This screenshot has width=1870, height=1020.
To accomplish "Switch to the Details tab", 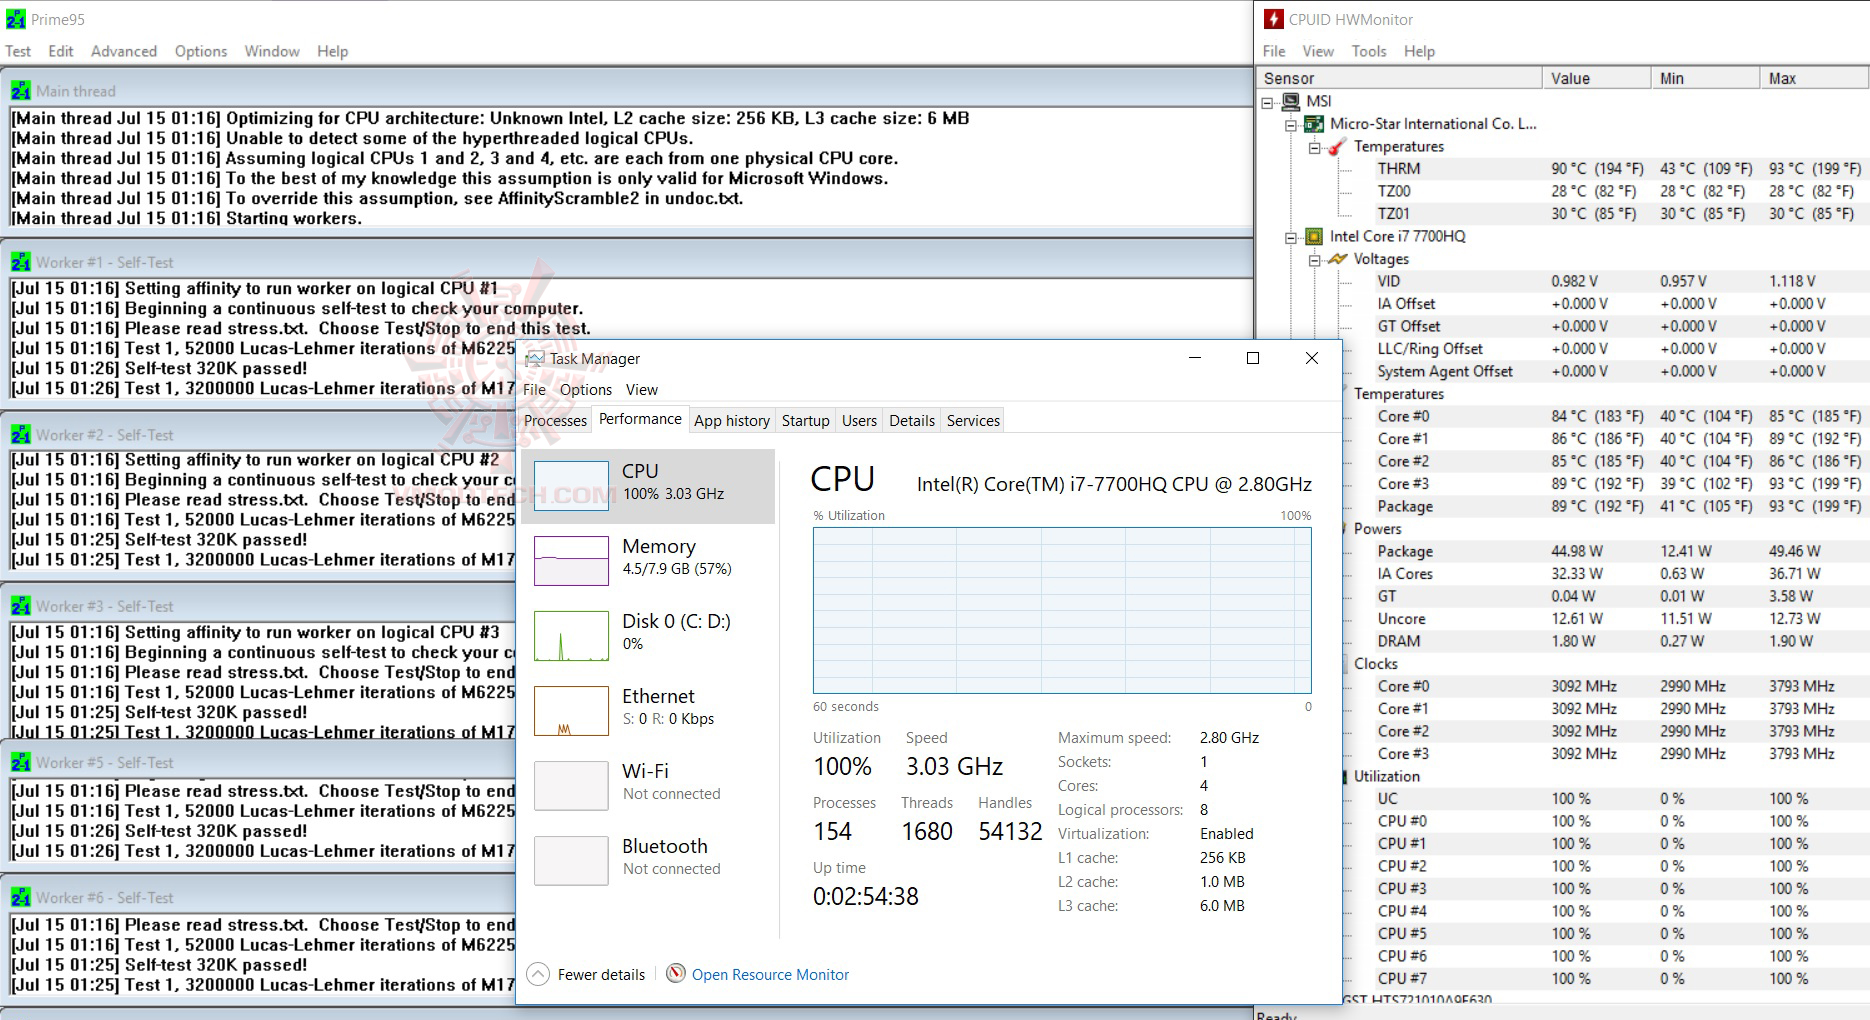I will click(x=912, y=421).
